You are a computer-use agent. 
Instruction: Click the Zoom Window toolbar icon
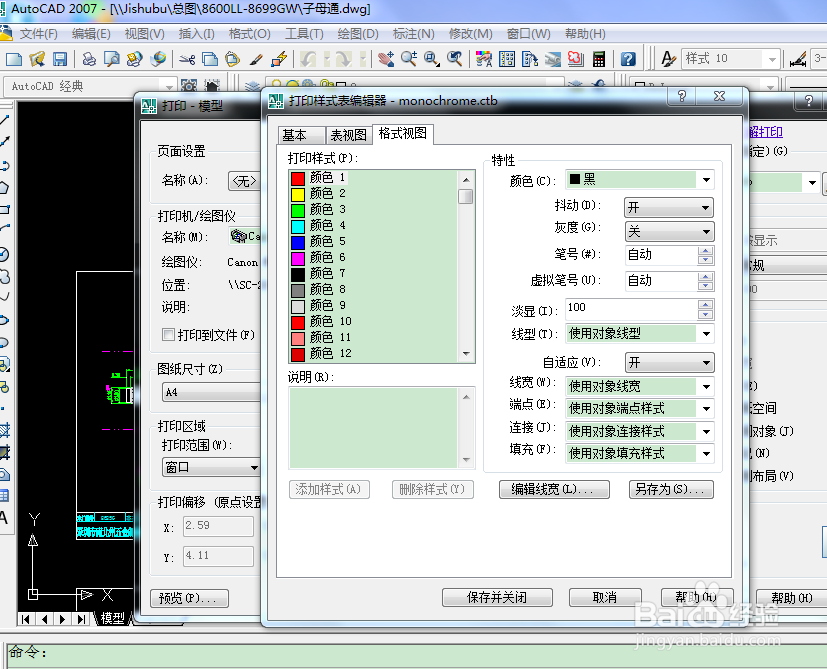(432, 59)
